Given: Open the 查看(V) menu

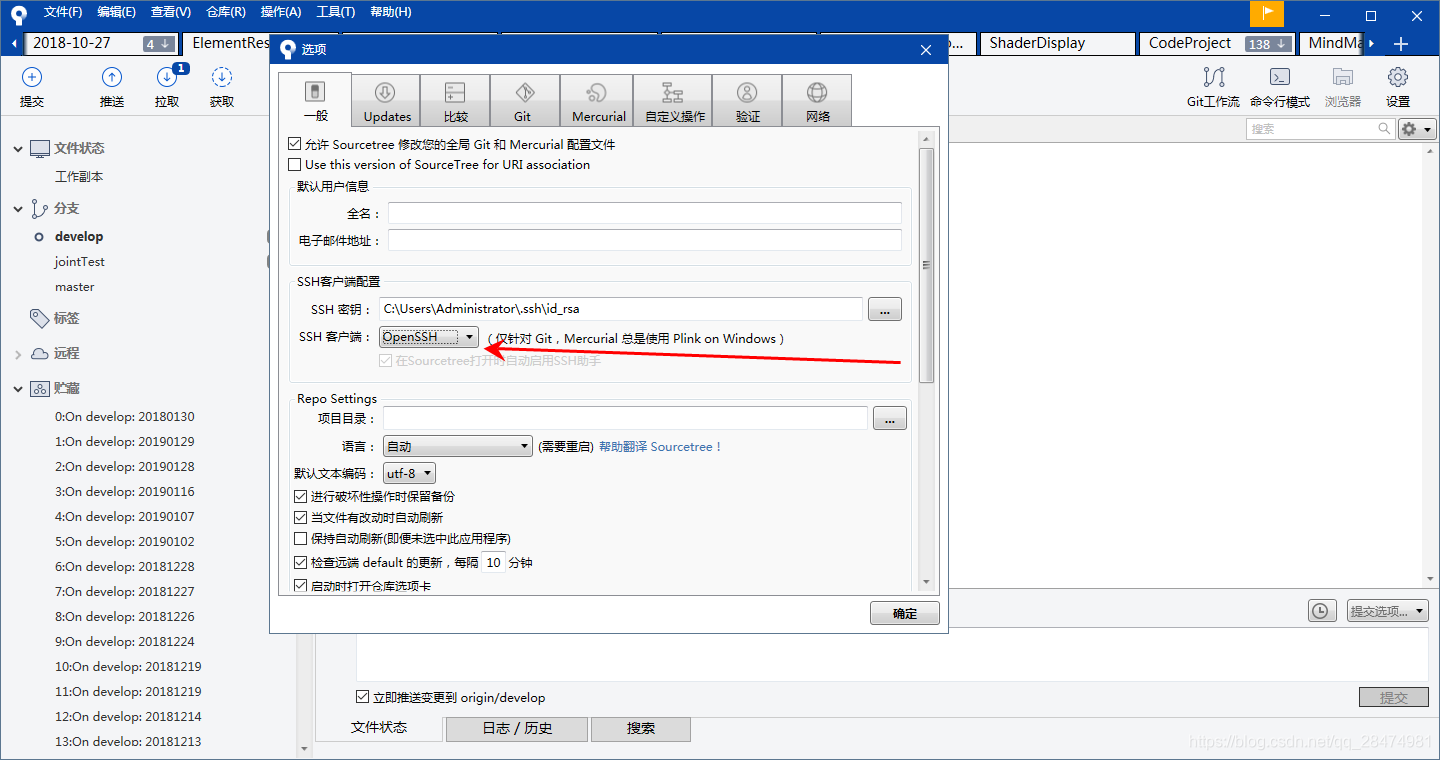Looking at the screenshot, I should click(x=171, y=12).
